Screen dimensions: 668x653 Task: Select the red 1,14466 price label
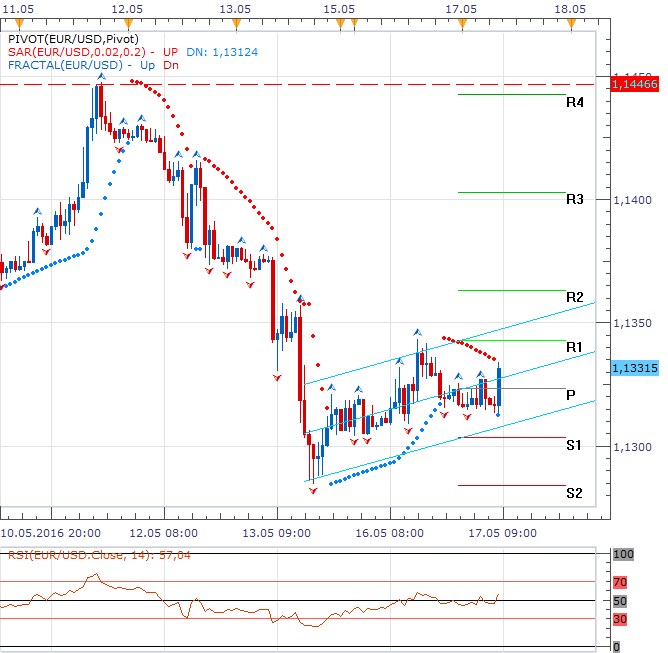pyautogui.click(x=634, y=84)
